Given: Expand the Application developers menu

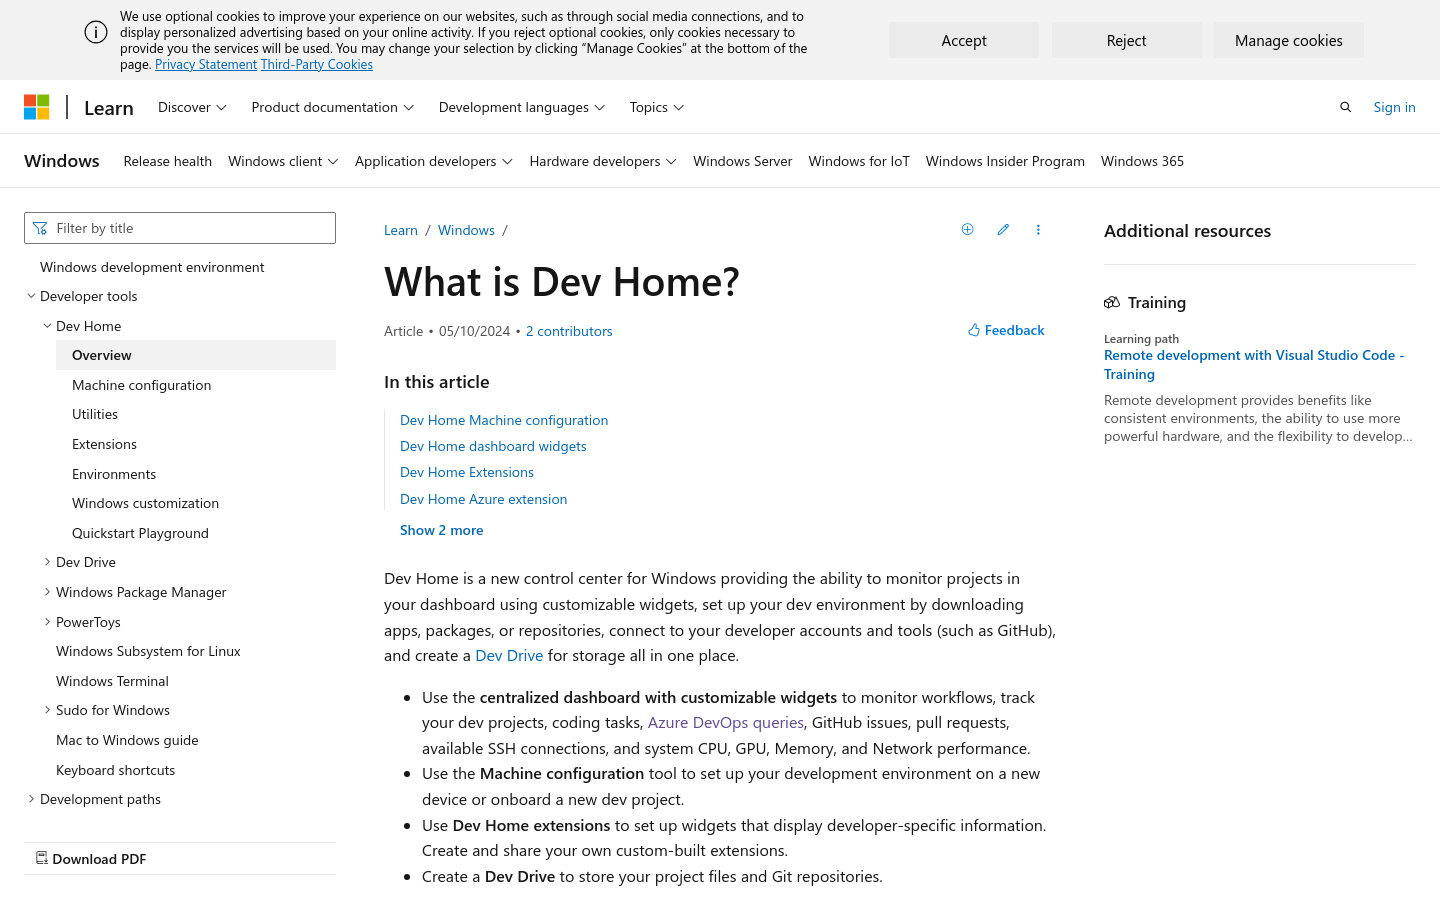Looking at the screenshot, I should pyautogui.click(x=434, y=161).
